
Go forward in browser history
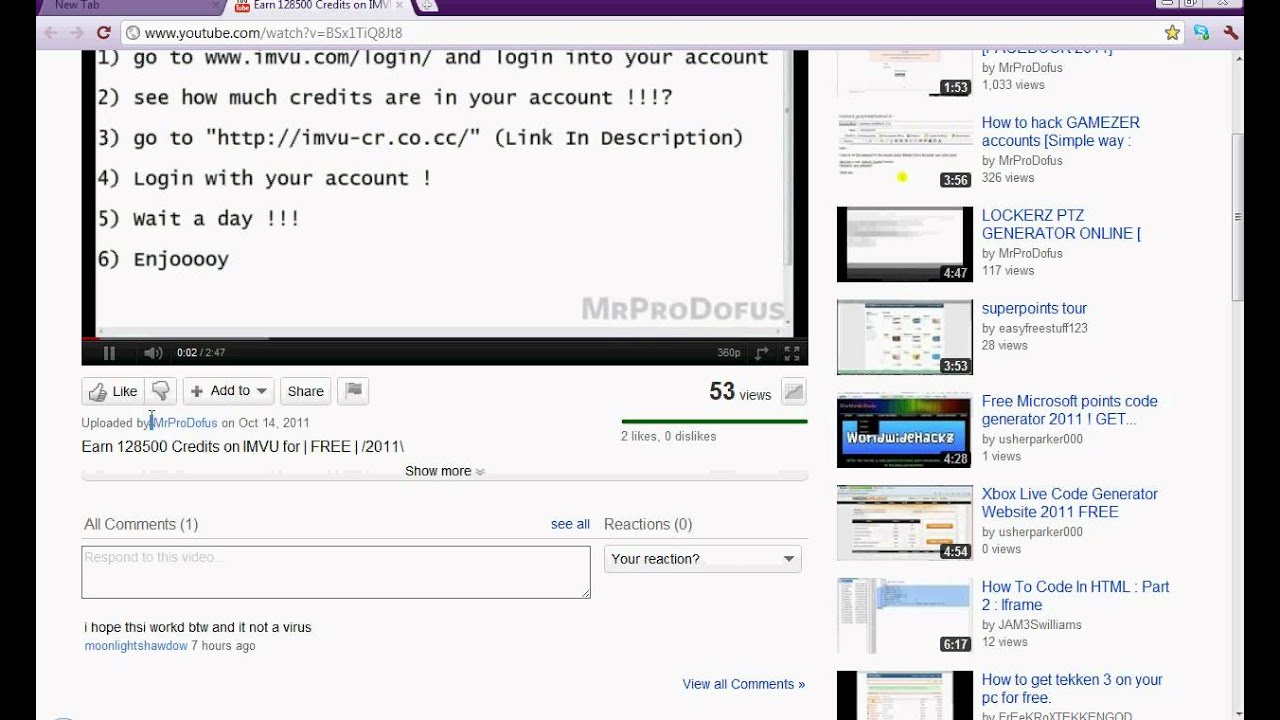[x=77, y=32]
